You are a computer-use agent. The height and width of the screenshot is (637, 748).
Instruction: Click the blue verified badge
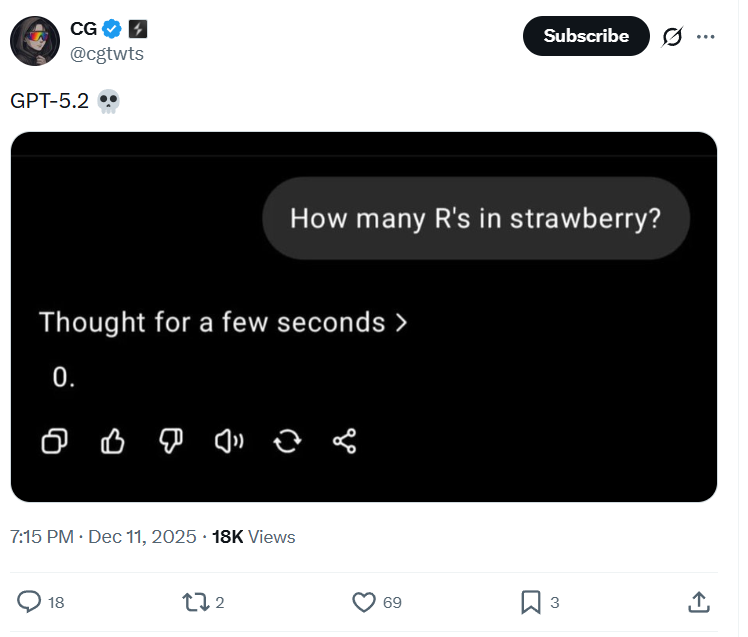coord(115,30)
